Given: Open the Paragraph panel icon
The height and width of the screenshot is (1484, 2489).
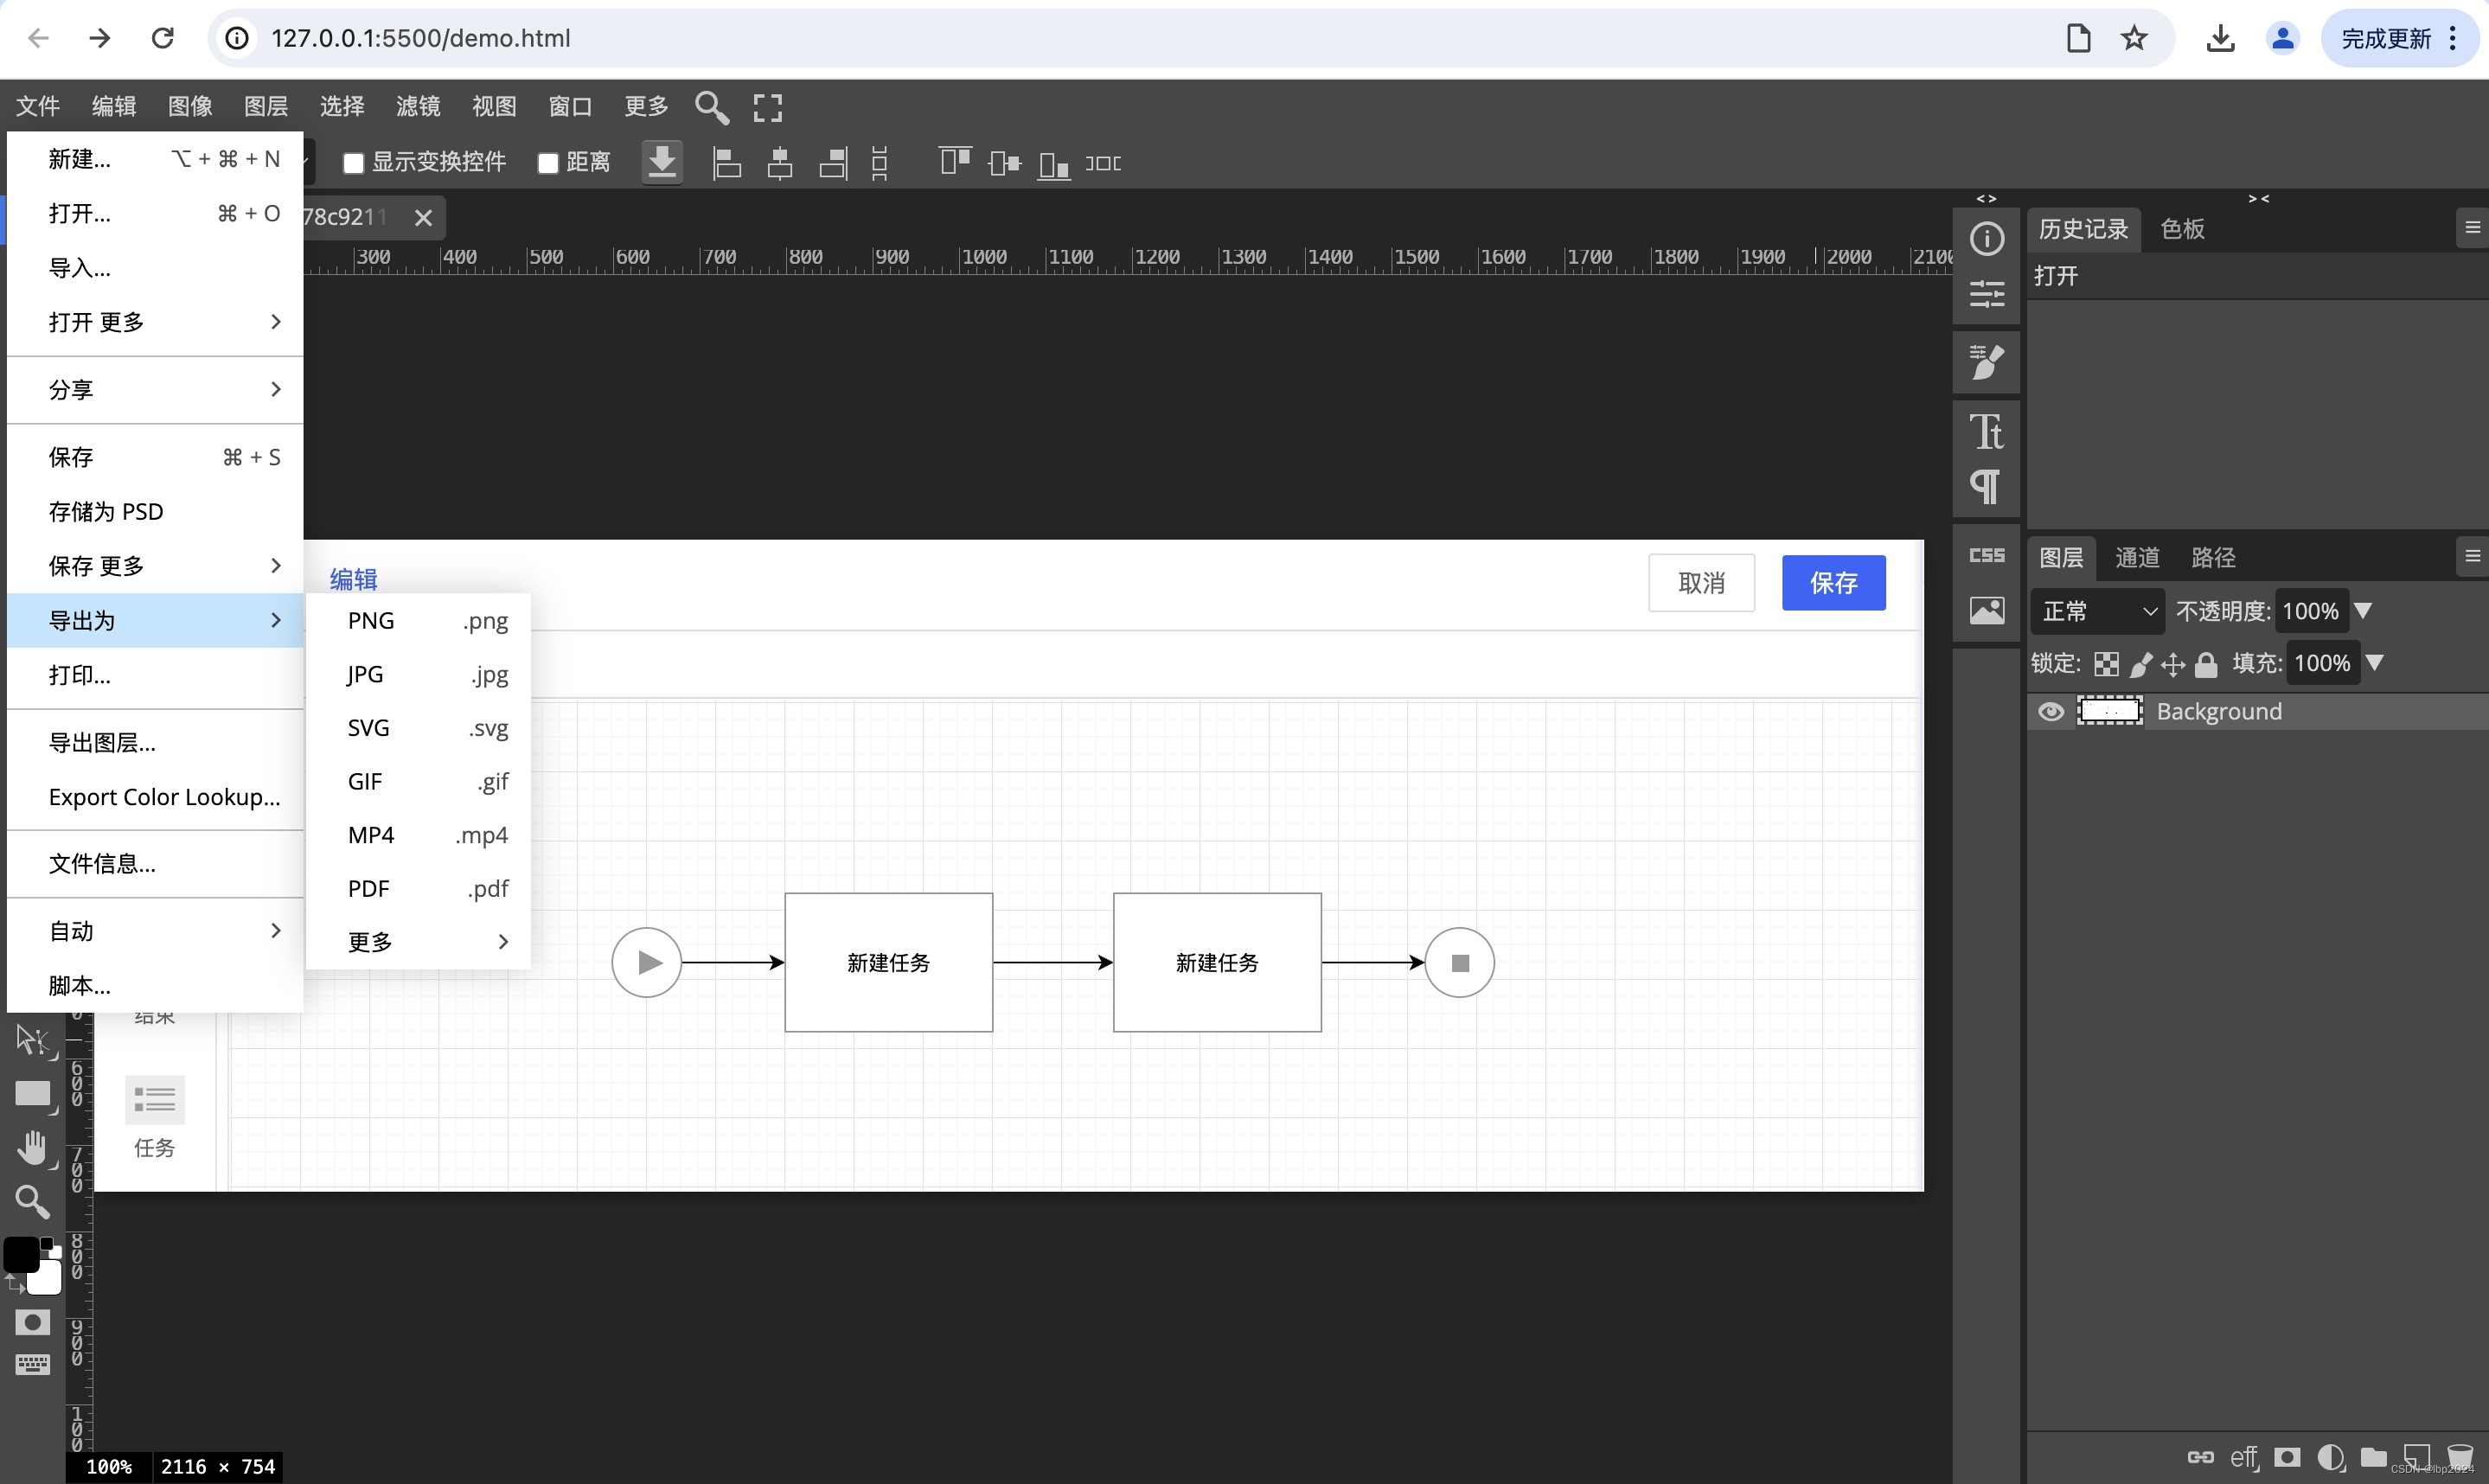Looking at the screenshot, I should pos(1986,487).
